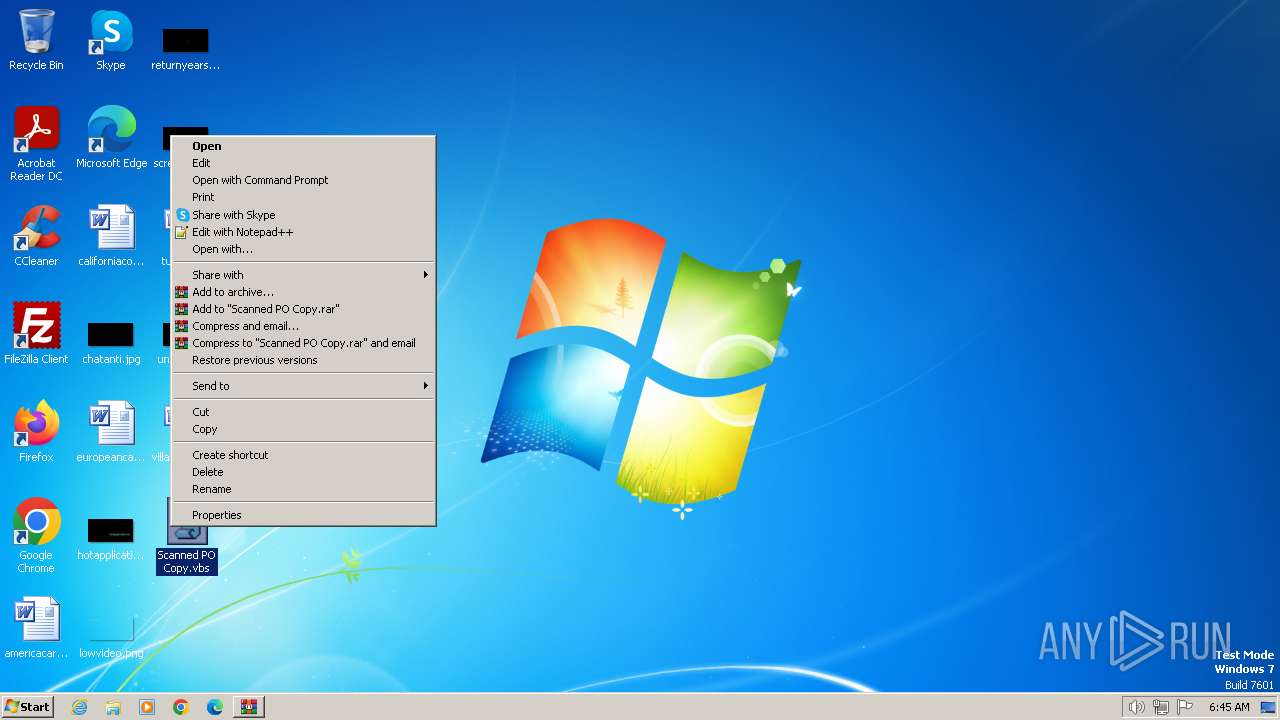The width and height of the screenshot is (1280, 720).
Task: Open the Recycle Bin desktop icon
Action: tap(36, 40)
